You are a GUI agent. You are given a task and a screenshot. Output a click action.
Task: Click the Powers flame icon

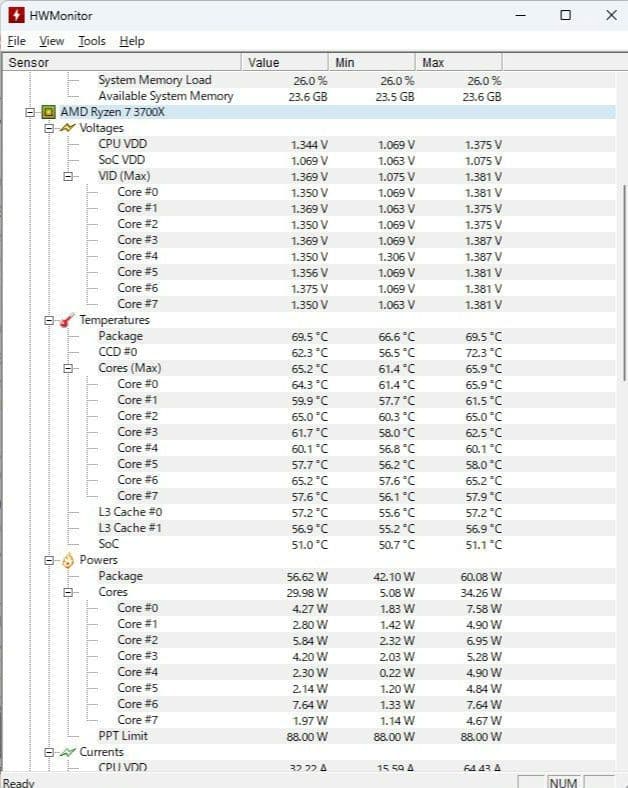pos(67,560)
